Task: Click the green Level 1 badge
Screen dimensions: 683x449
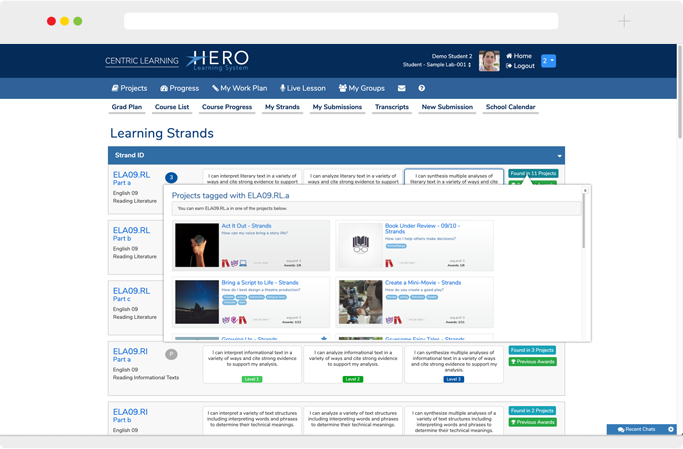Action: coord(252,379)
